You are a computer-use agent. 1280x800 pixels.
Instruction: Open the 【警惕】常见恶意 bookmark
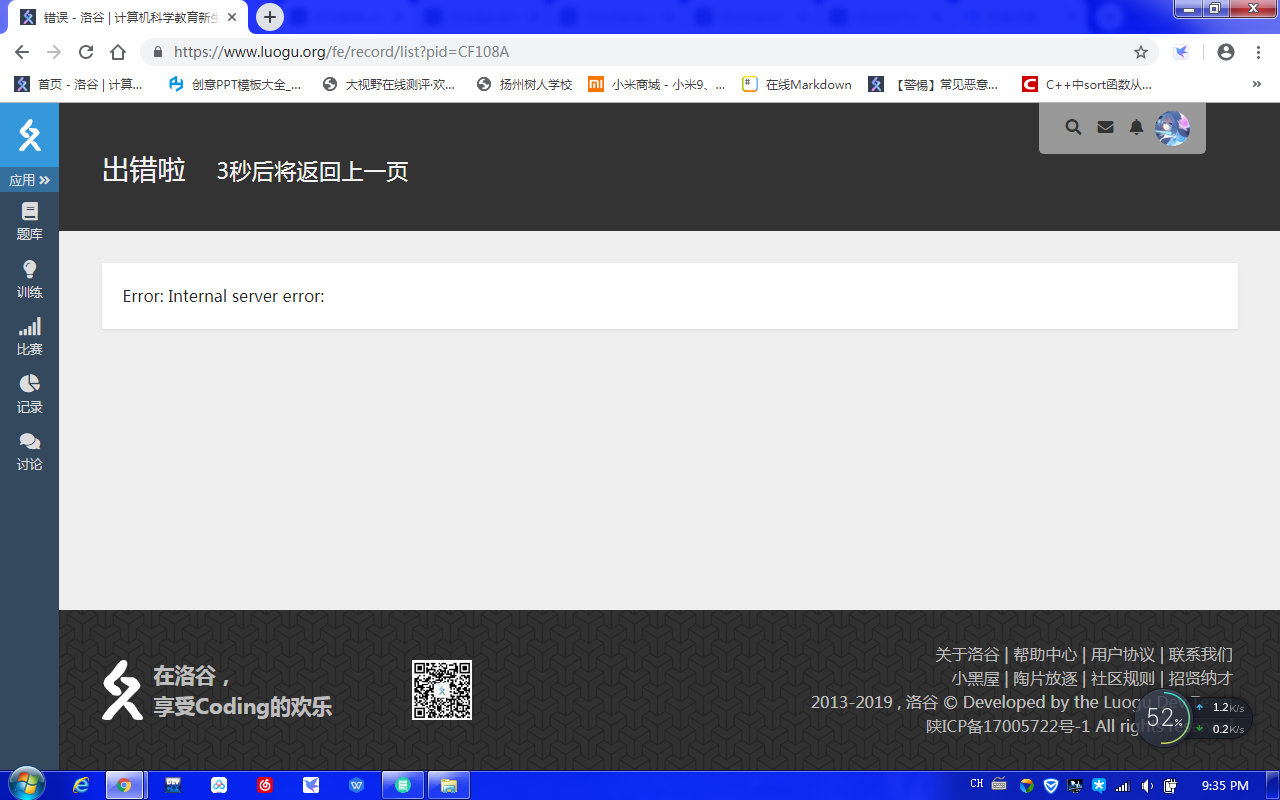pyautogui.click(x=933, y=85)
